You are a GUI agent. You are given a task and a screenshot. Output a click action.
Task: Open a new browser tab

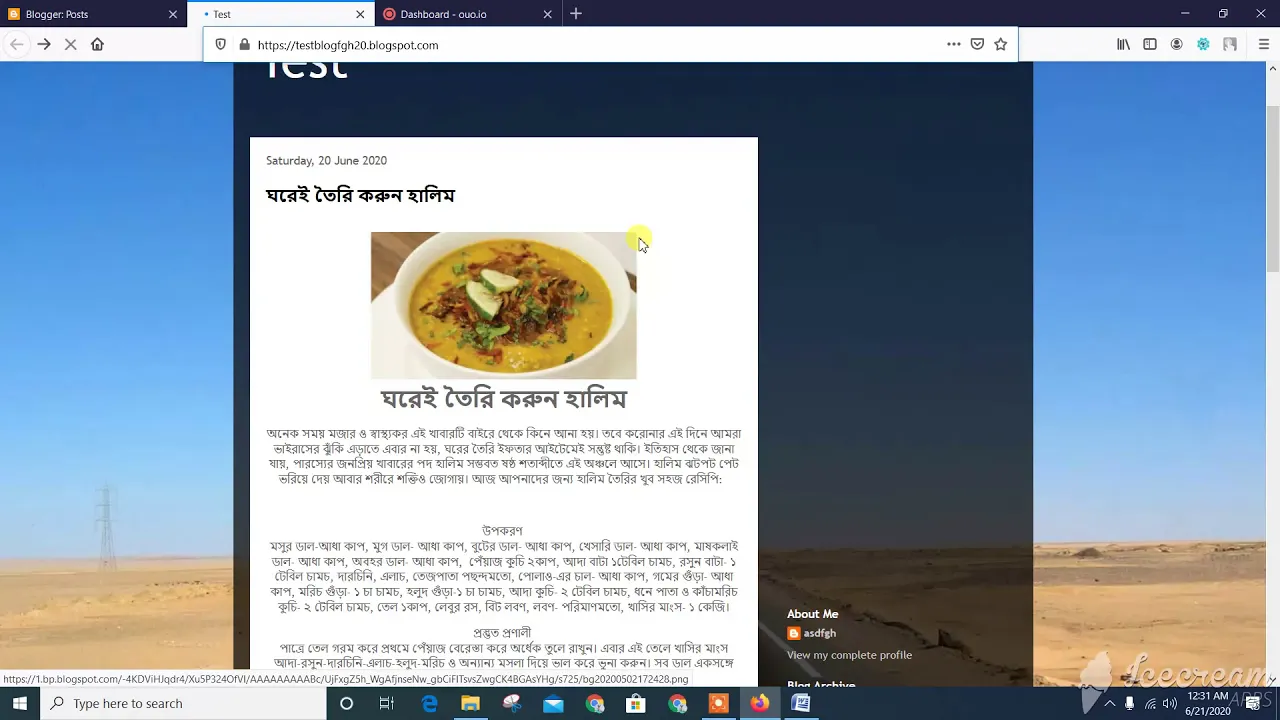576,14
